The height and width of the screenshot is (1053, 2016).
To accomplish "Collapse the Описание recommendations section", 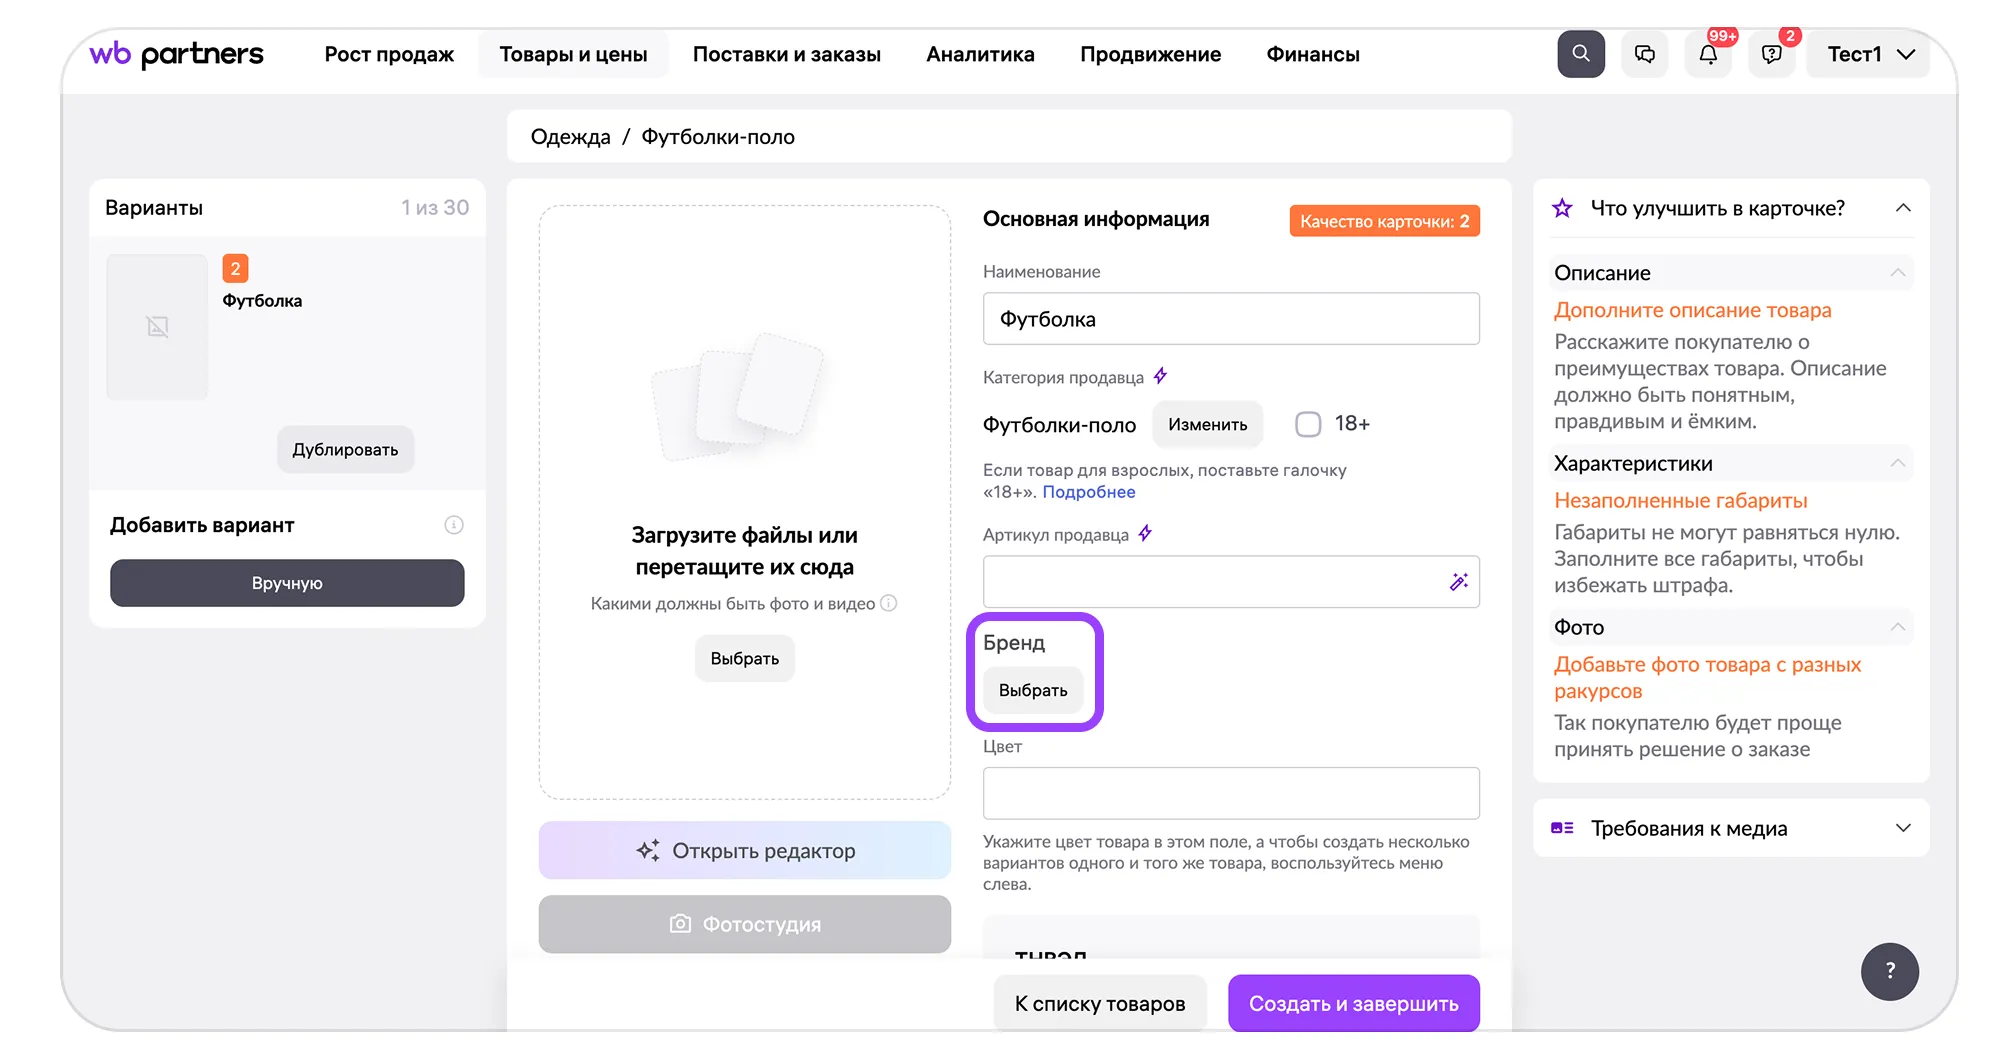I will point(1897,273).
